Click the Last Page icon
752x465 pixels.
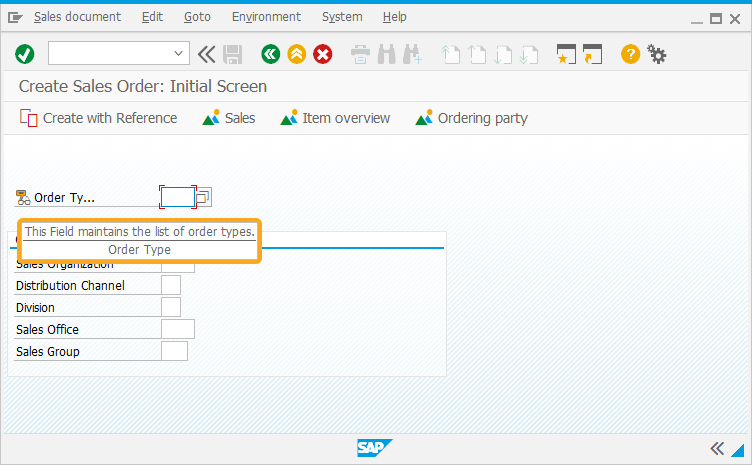pyautogui.click(x=529, y=54)
